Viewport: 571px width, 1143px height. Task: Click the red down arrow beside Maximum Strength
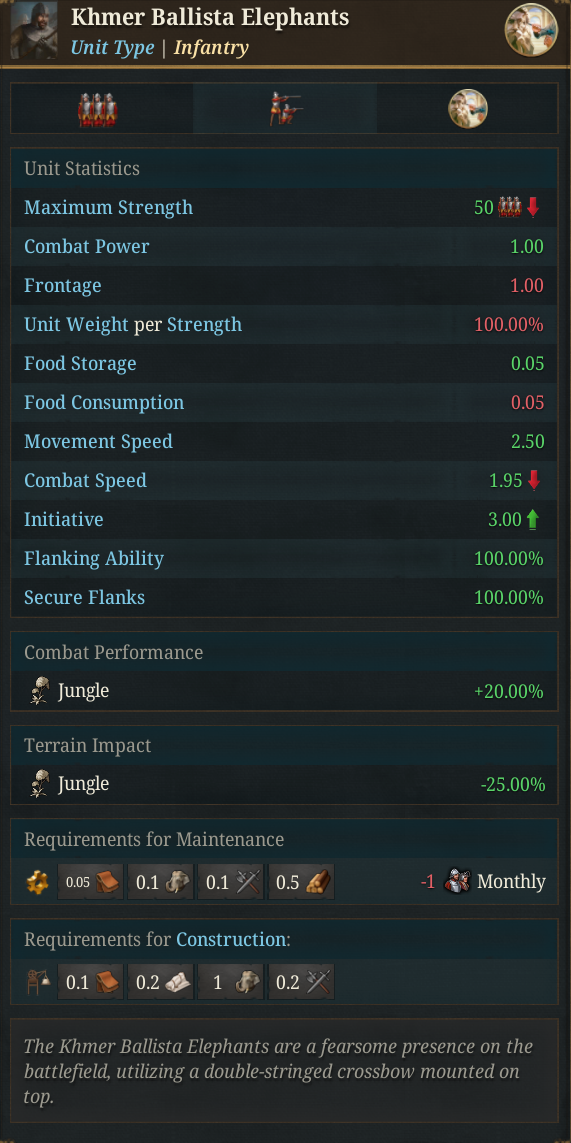[x=533, y=208]
